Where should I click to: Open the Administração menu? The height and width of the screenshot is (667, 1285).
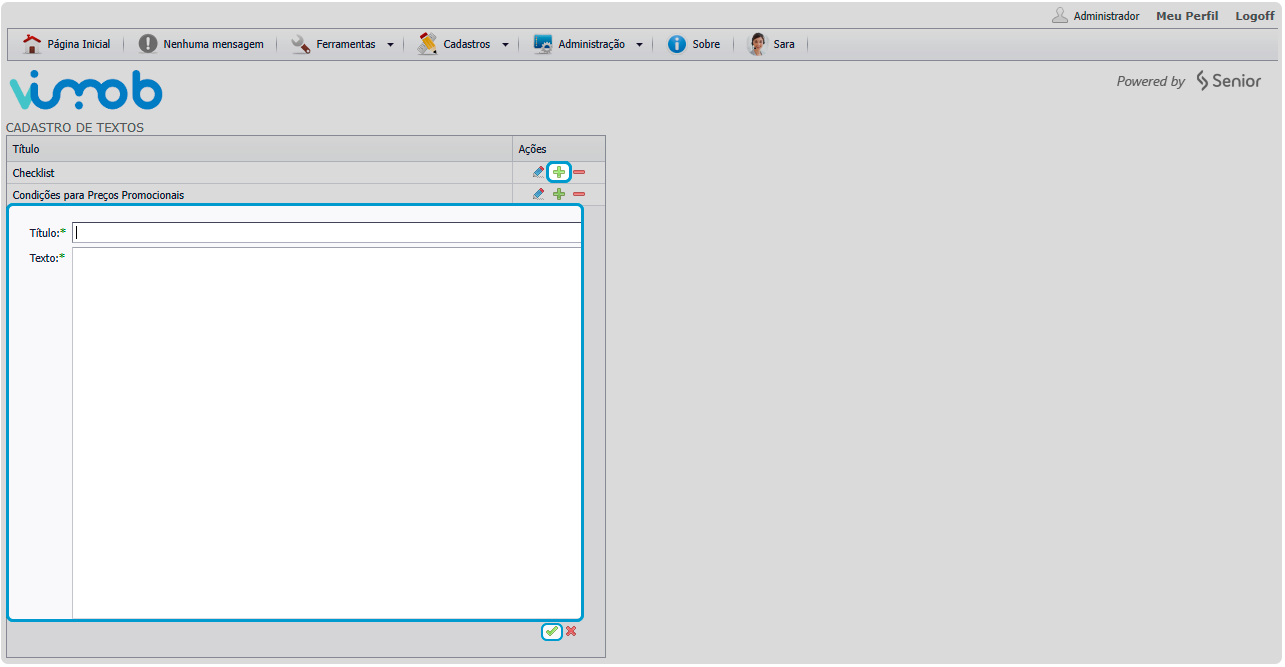(592, 44)
